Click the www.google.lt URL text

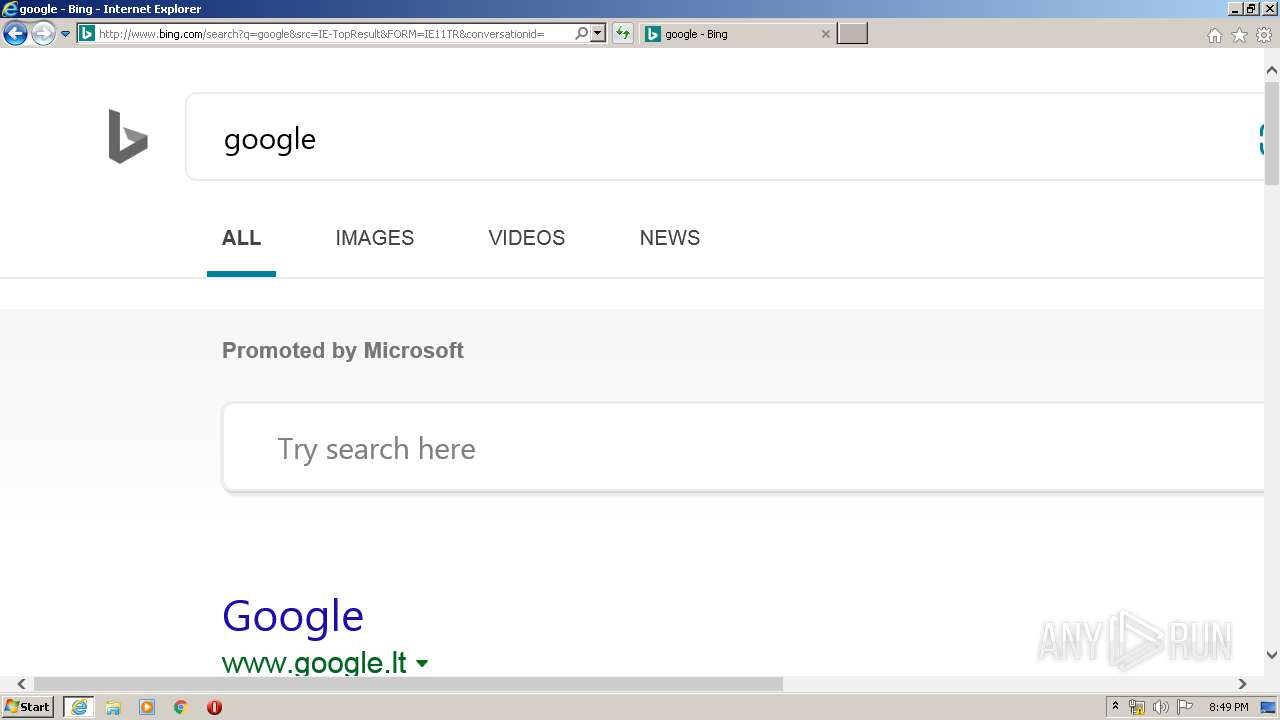tap(314, 662)
